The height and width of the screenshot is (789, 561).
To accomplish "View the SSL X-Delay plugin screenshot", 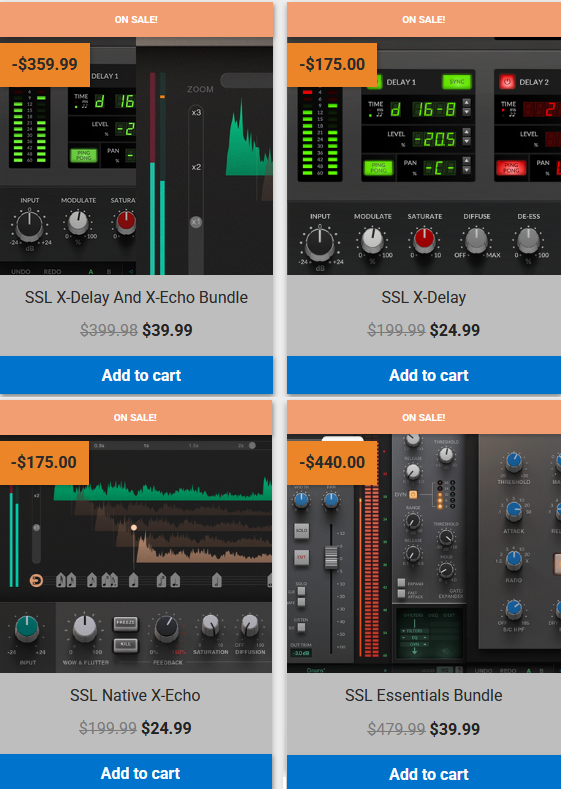I will (424, 156).
